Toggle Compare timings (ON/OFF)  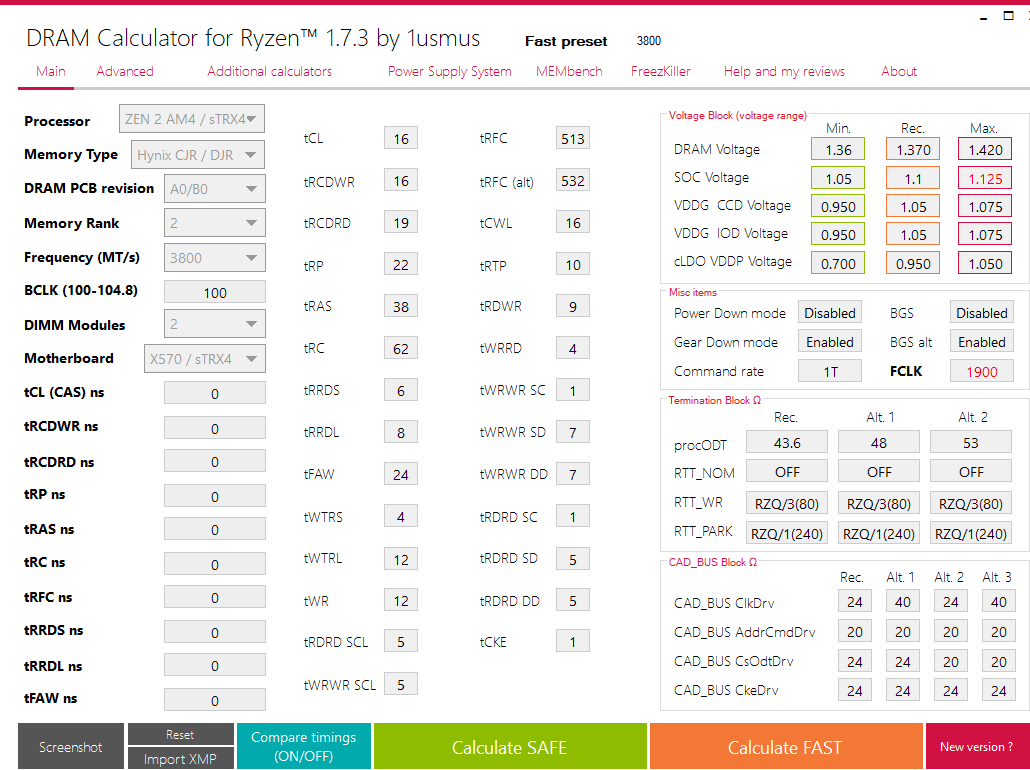coord(303,746)
